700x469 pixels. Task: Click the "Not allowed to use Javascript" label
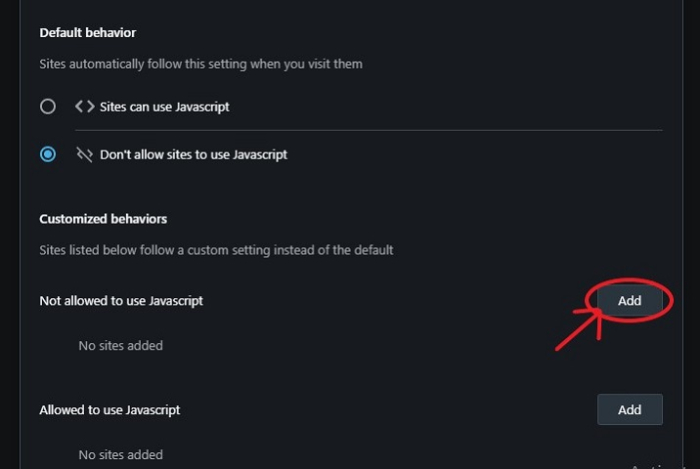coord(121,300)
